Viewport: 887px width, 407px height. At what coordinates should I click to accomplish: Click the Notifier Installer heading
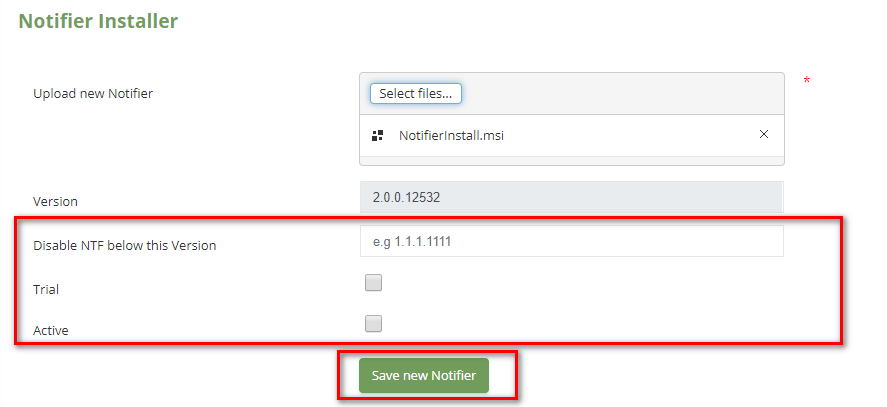98,20
